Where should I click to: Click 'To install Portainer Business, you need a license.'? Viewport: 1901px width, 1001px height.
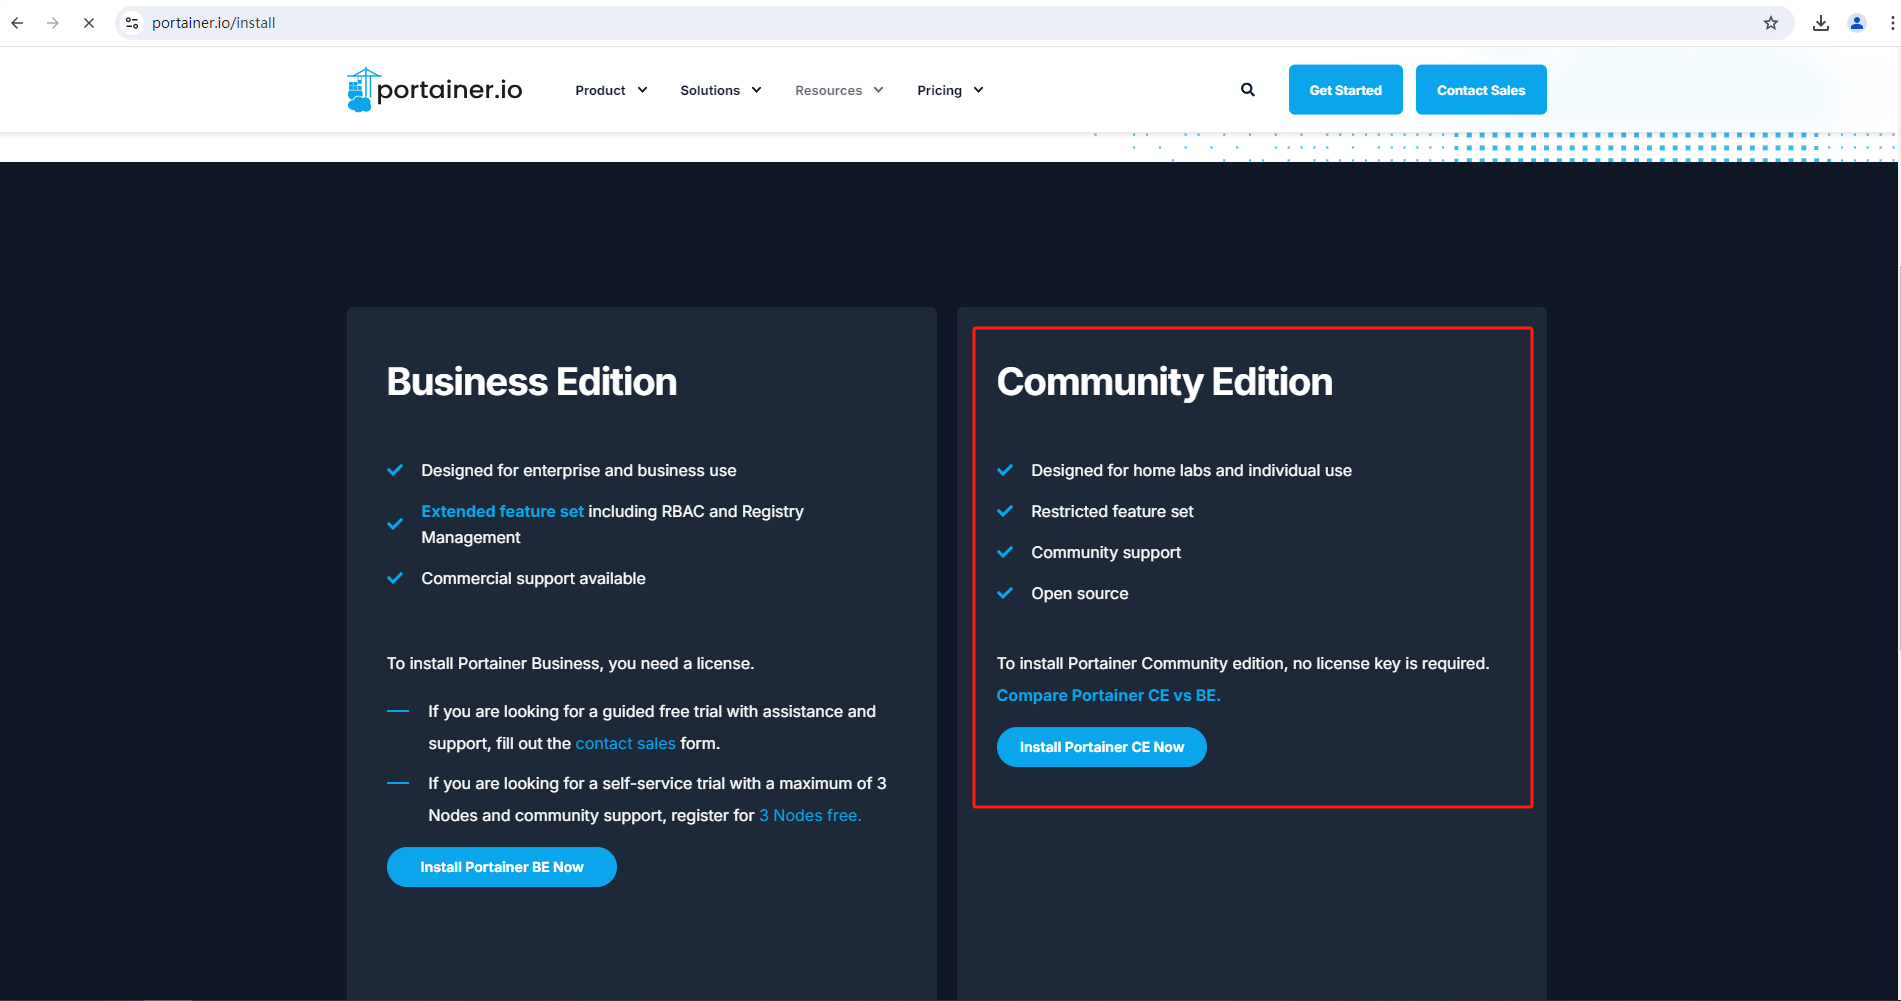click(x=571, y=663)
